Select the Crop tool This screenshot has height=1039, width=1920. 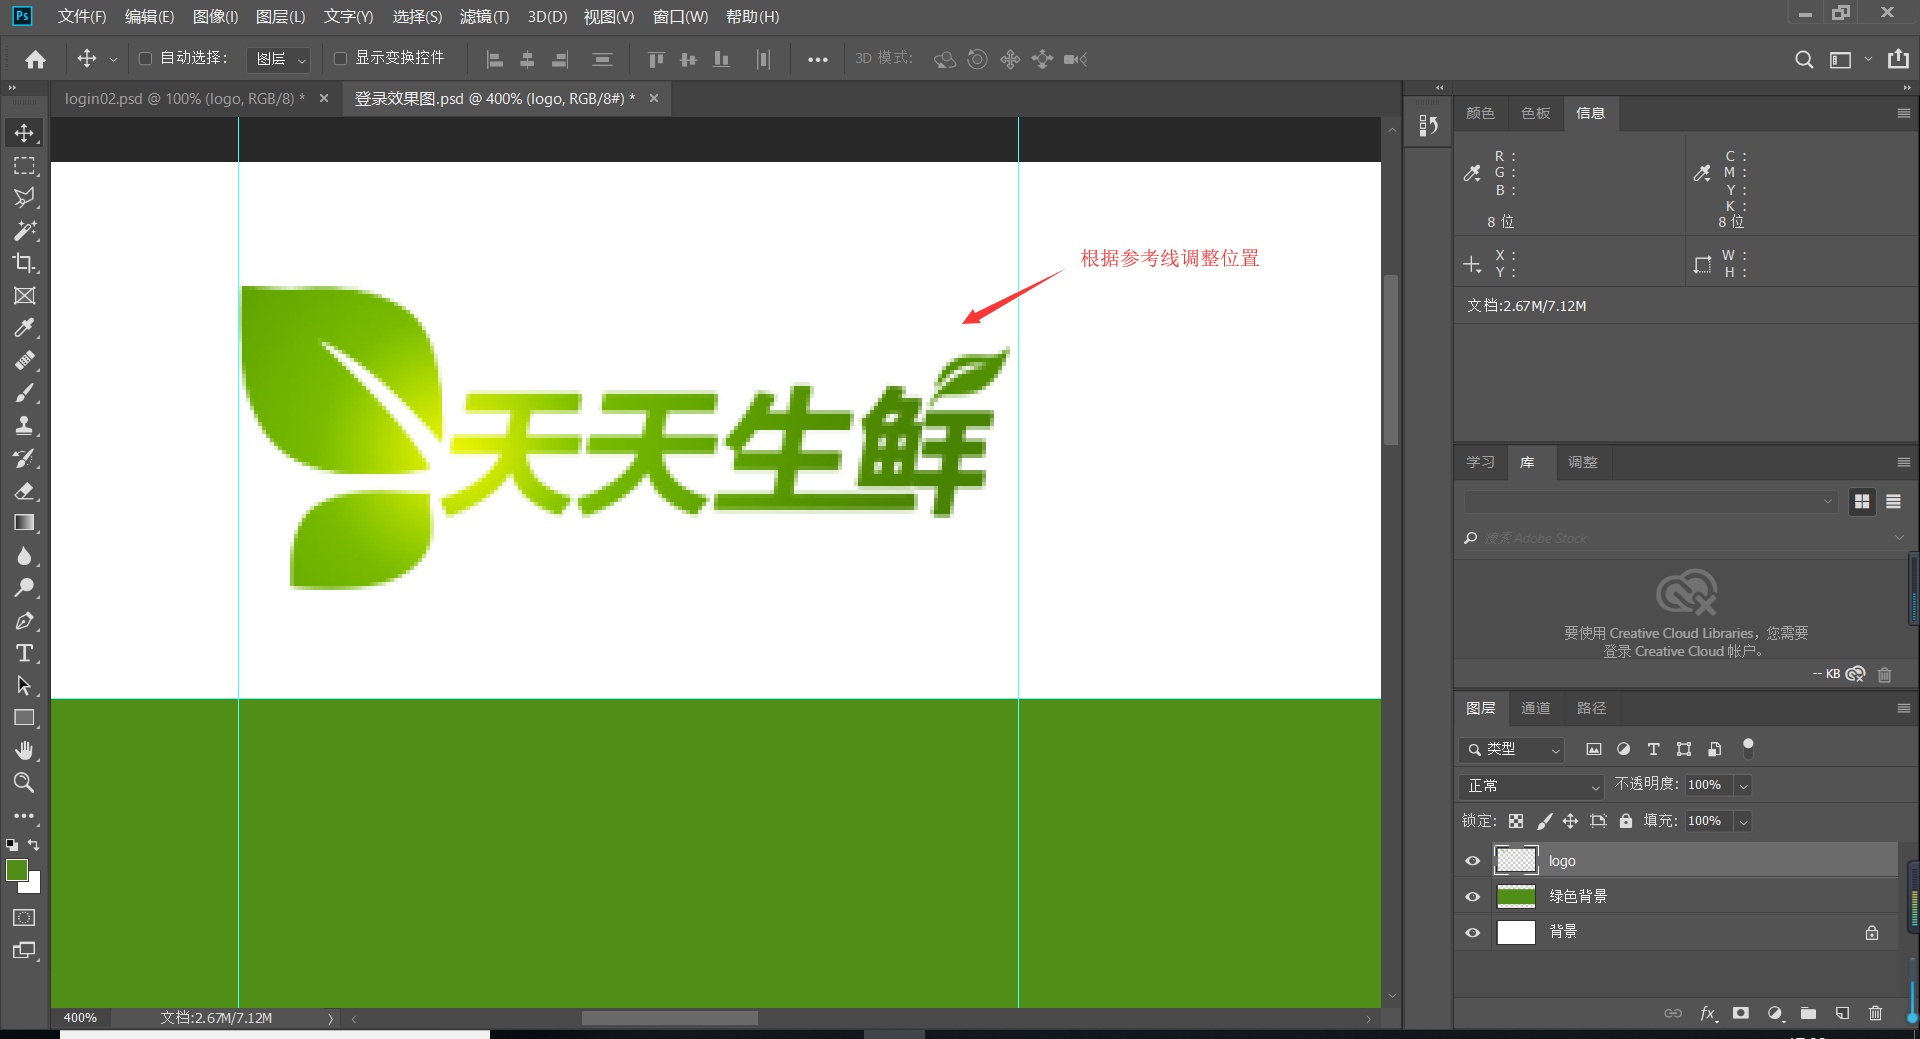[24, 263]
